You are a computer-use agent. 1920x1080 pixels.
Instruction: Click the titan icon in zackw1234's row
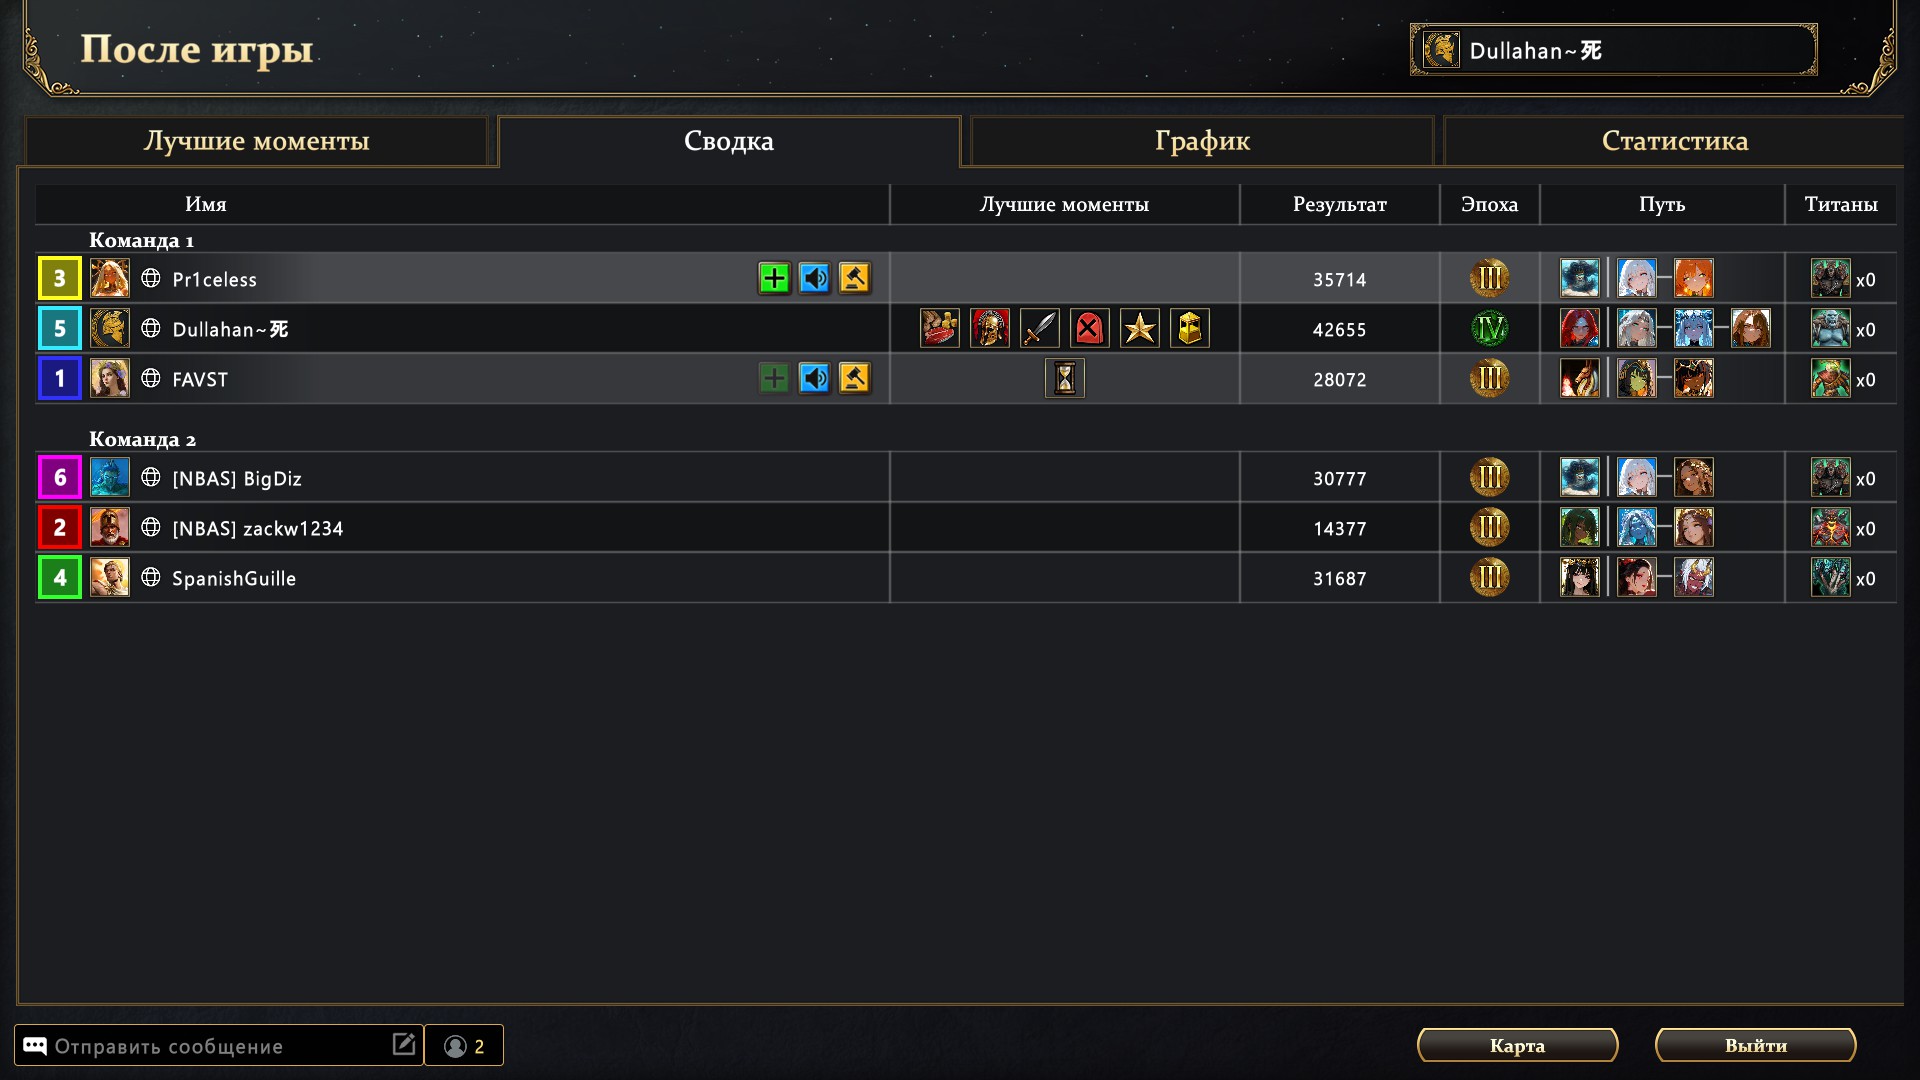(1830, 528)
